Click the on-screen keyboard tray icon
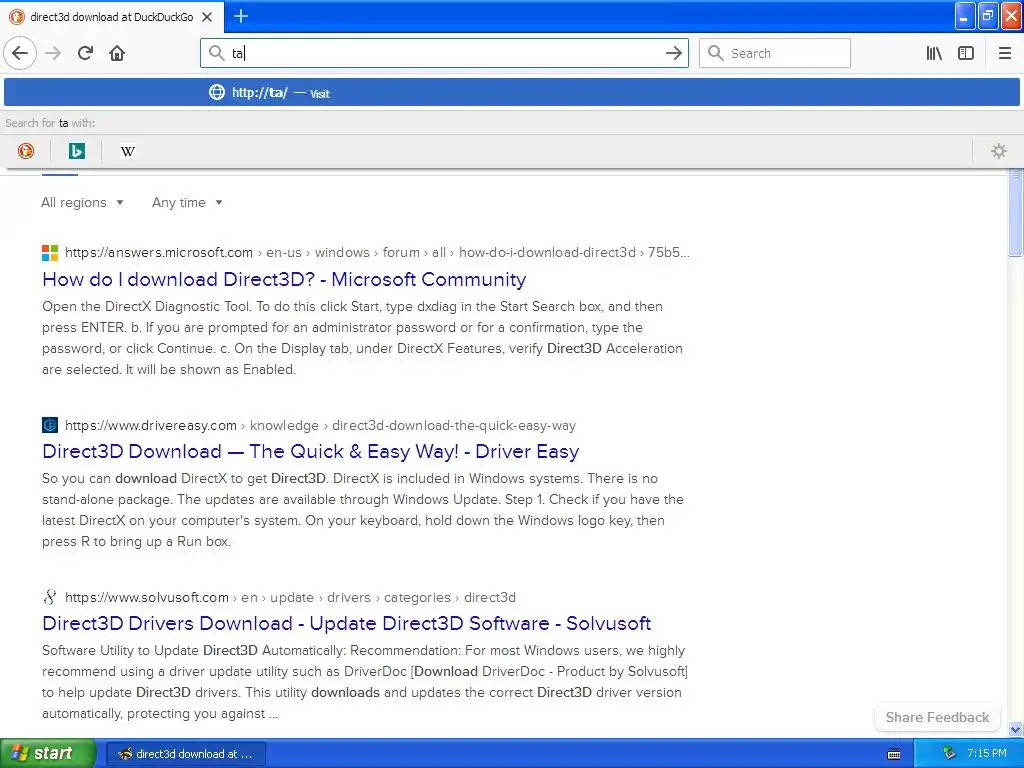Image resolution: width=1024 pixels, height=768 pixels. pyautogui.click(x=894, y=754)
